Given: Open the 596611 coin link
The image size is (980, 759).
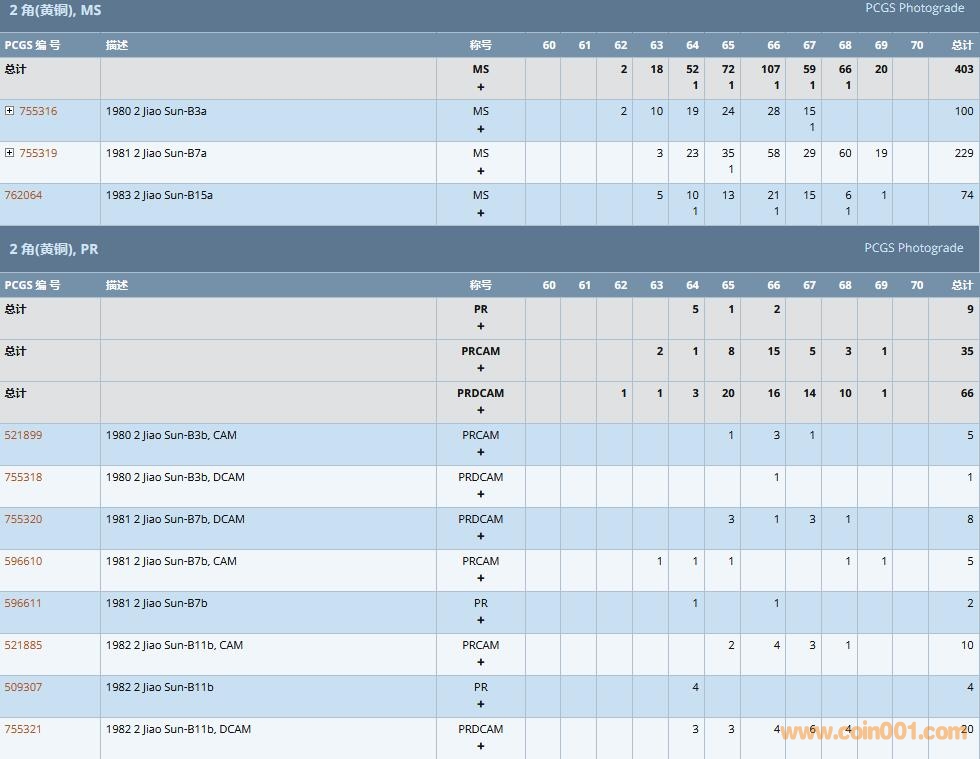Looking at the screenshot, I should coord(24,603).
